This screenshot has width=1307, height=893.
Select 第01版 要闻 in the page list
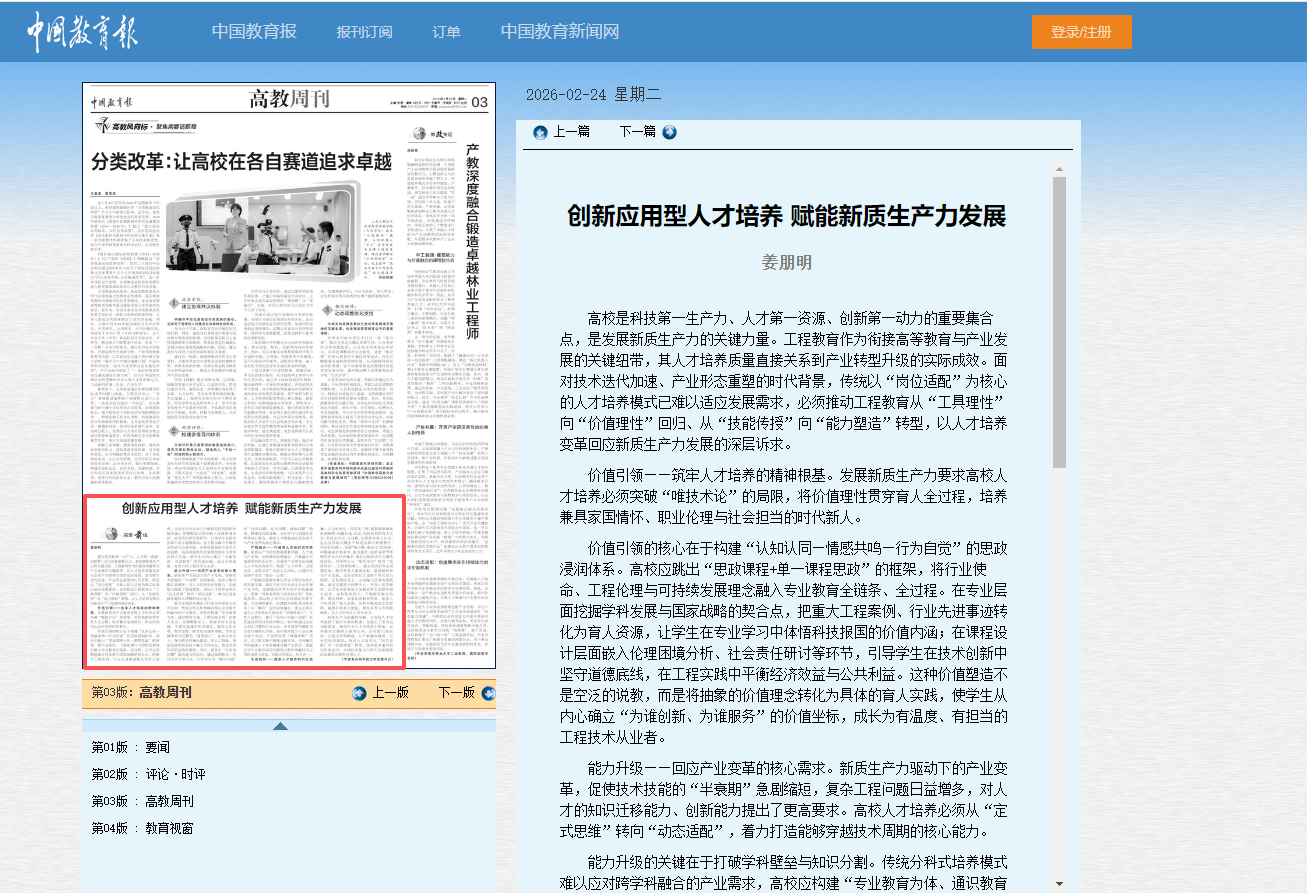(x=131, y=747)
